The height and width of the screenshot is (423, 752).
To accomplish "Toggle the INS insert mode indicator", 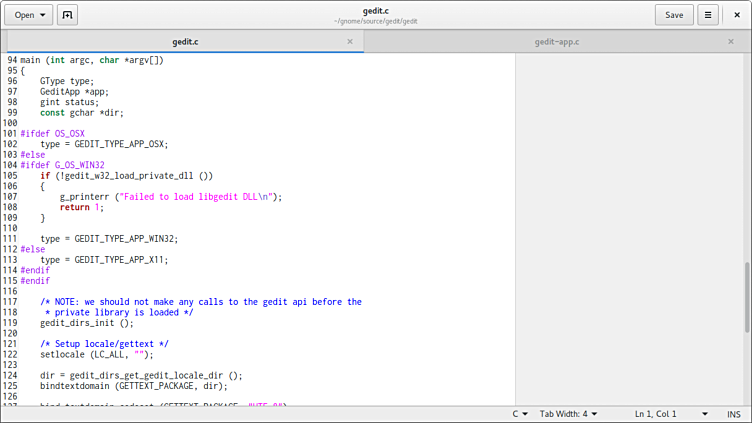I will 733,414.
